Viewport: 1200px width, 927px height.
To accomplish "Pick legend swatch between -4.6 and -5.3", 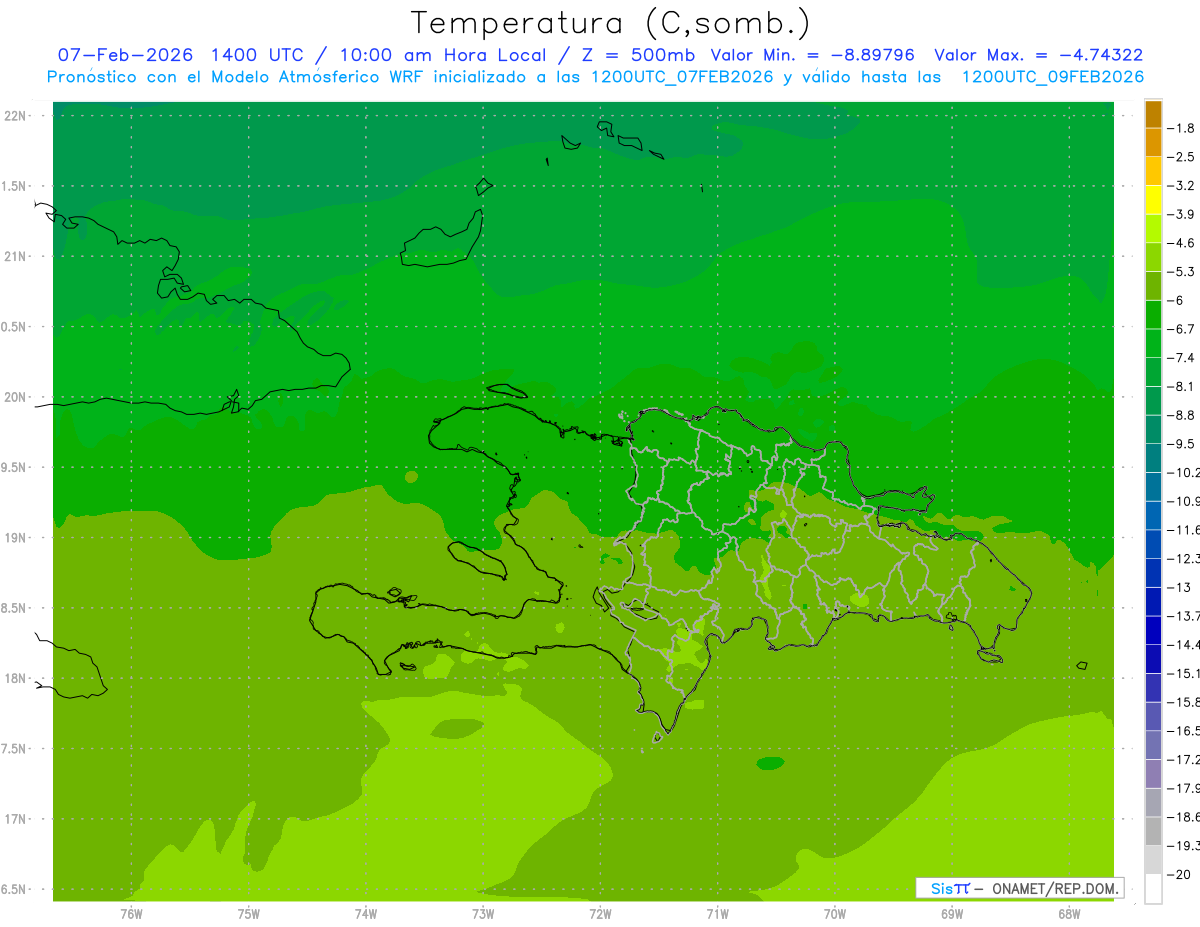I will coord(1153,257).
